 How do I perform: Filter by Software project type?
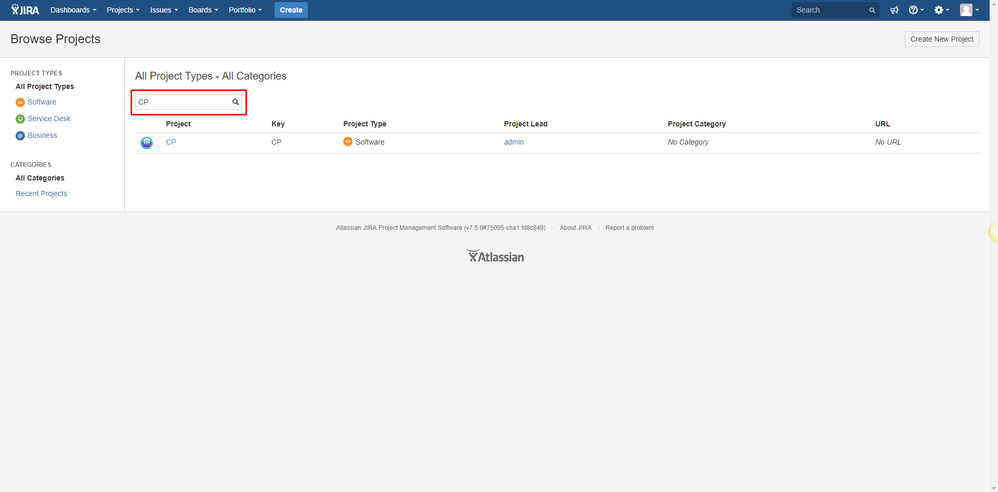coord(41,102)
